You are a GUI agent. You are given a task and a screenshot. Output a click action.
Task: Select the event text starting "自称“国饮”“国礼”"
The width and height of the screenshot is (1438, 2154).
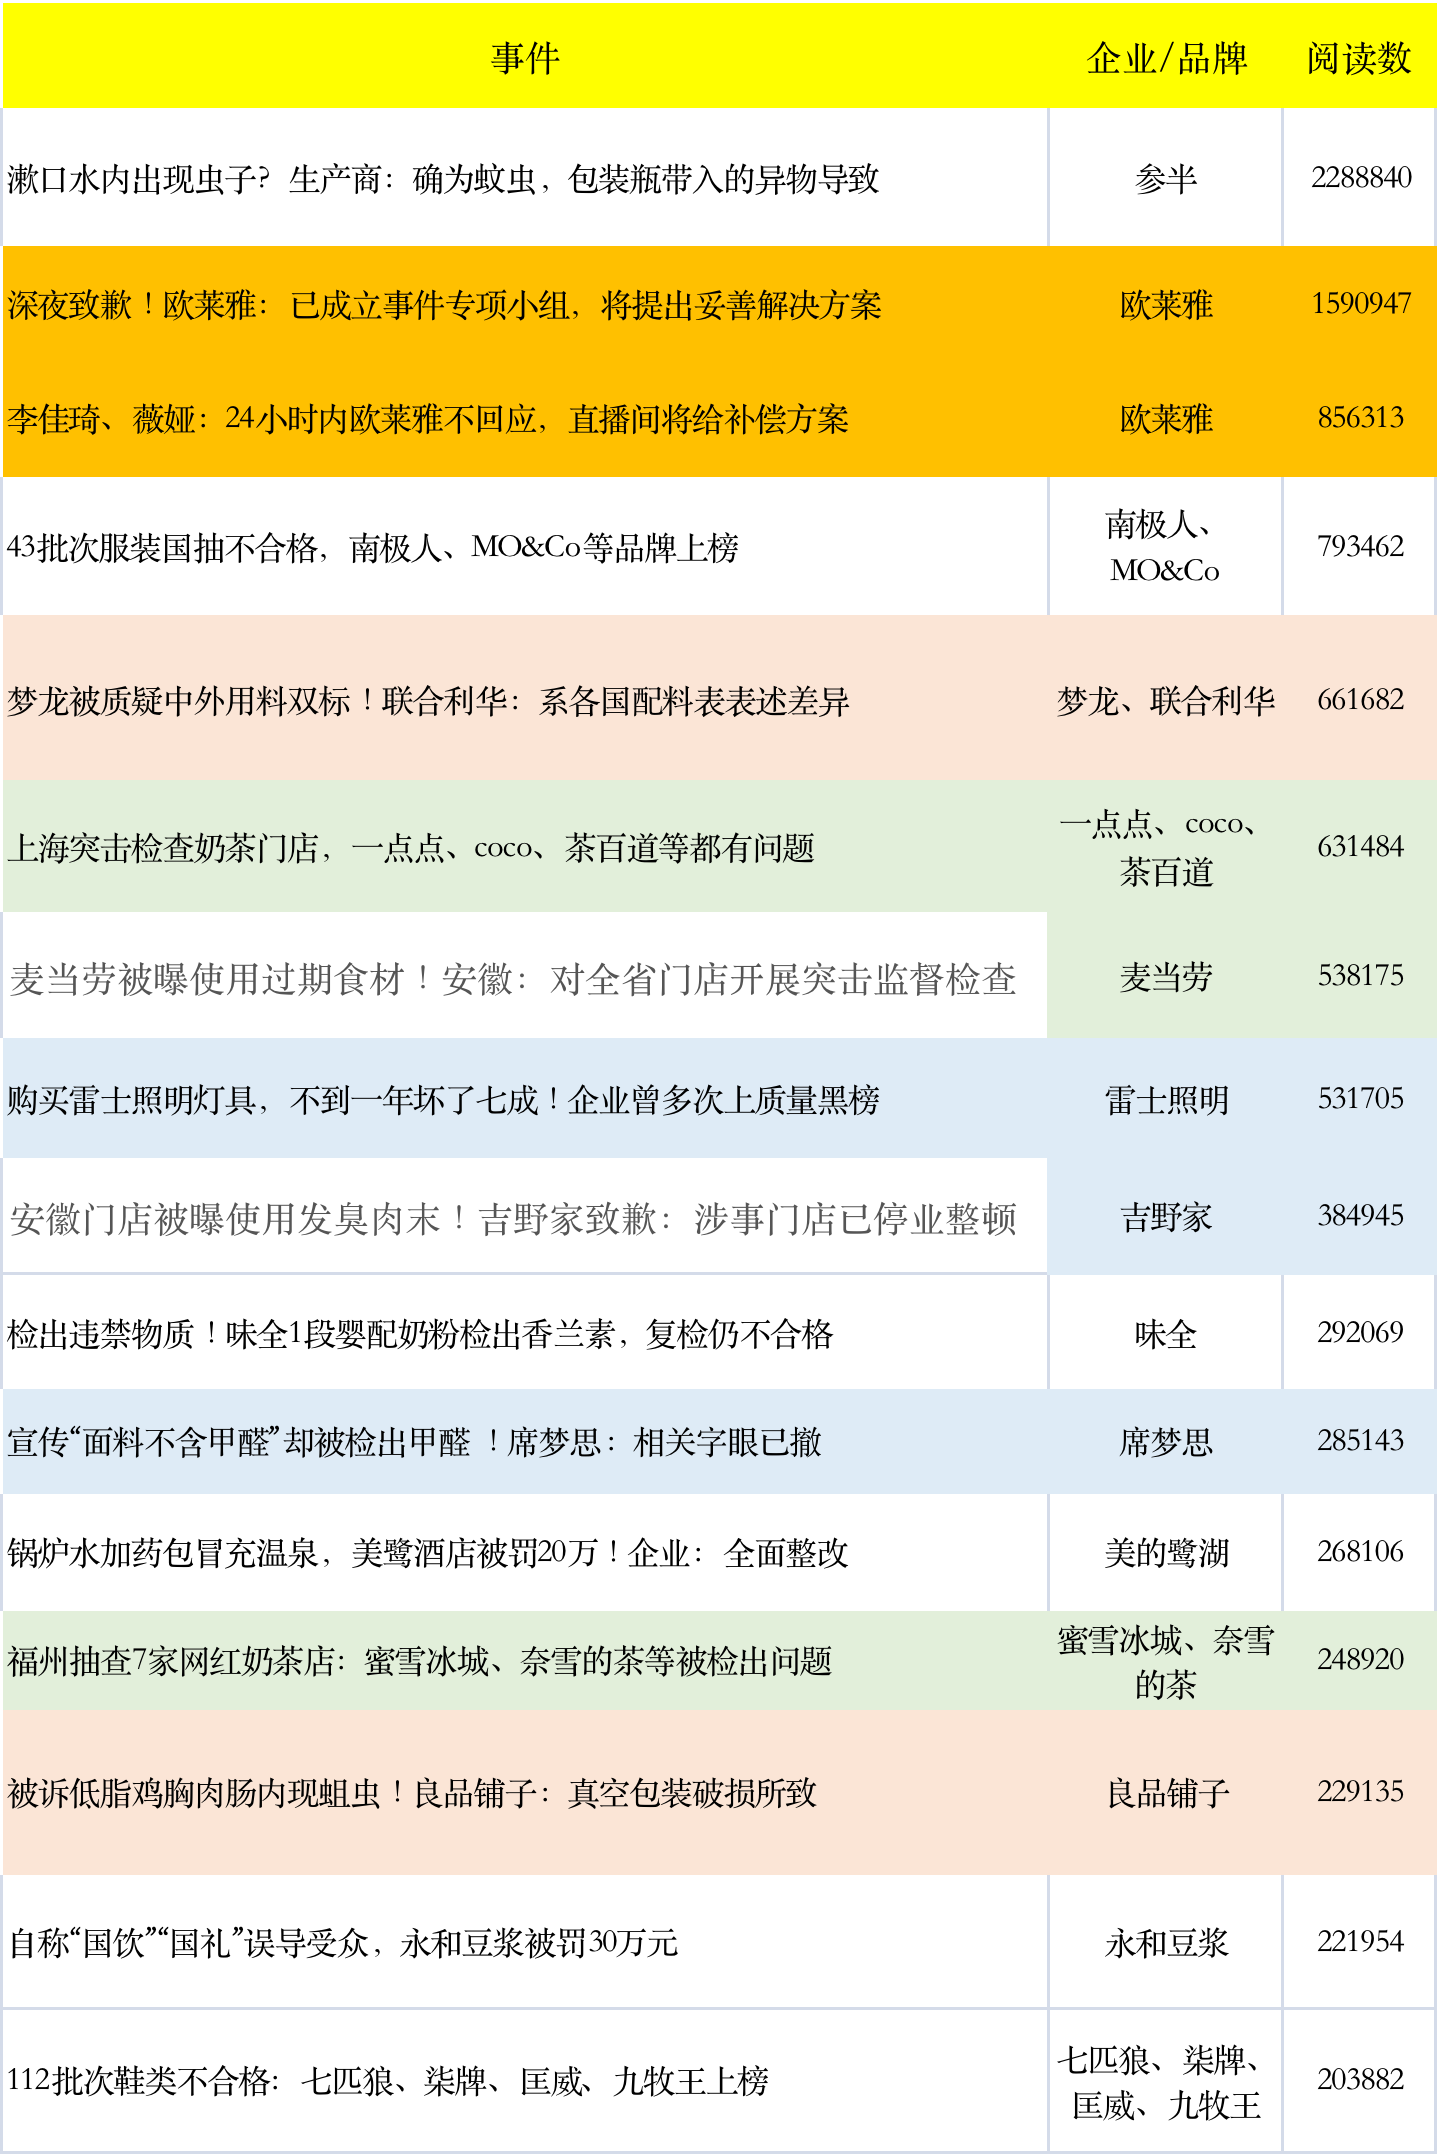pyautogui.click(x=343, y=1943)
